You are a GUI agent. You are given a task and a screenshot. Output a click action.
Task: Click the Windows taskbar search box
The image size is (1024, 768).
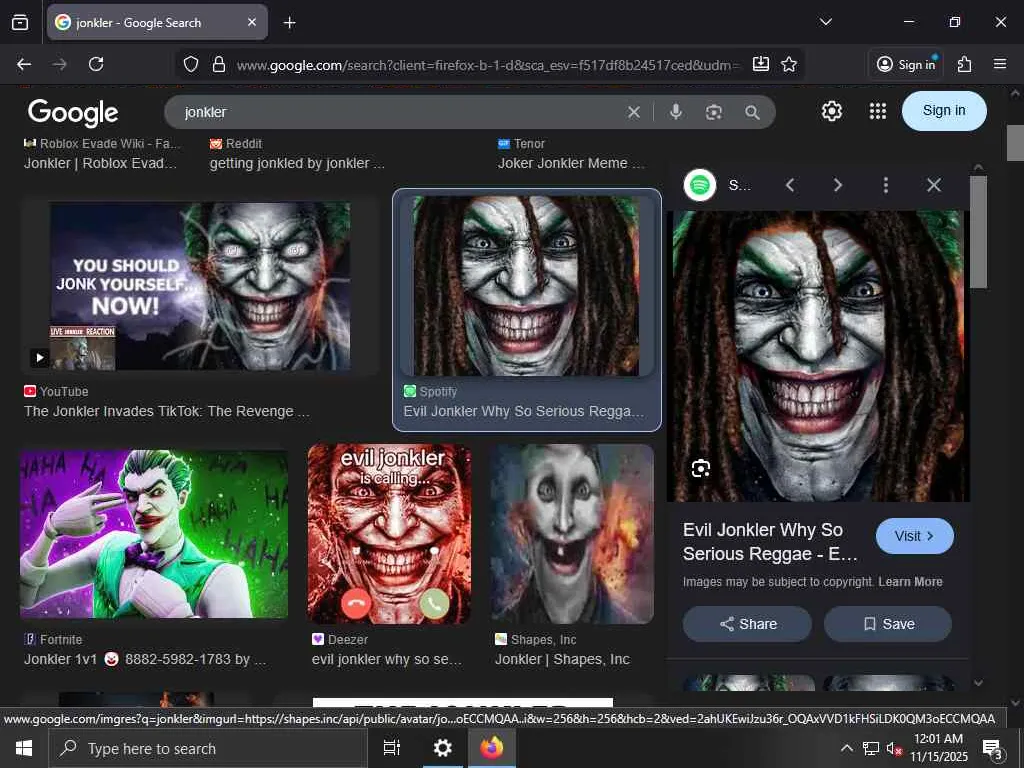(208, 748)
